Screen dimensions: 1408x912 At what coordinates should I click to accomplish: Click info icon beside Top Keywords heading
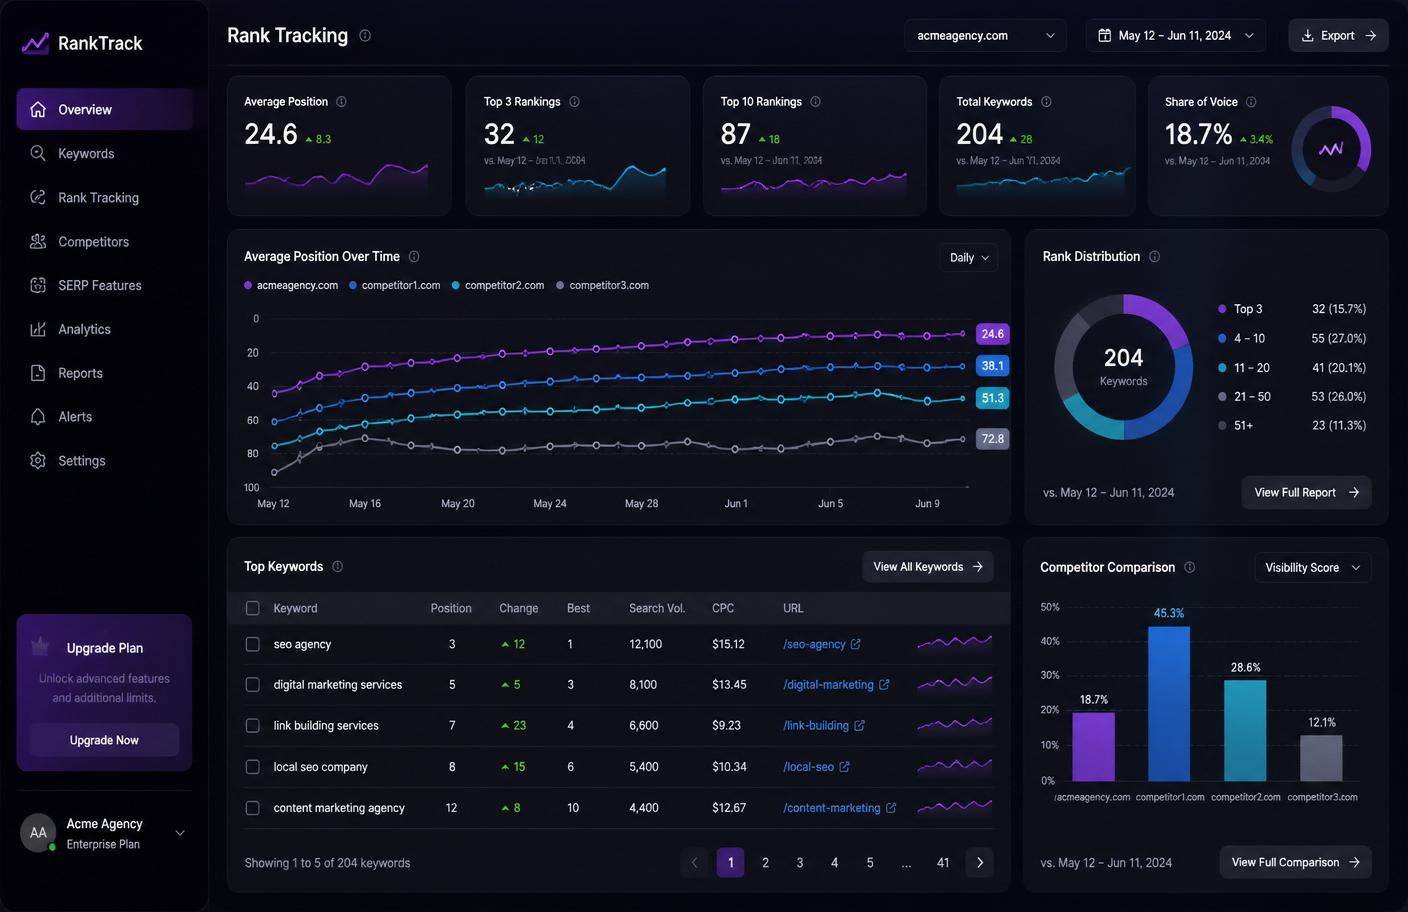coord(337,567)
